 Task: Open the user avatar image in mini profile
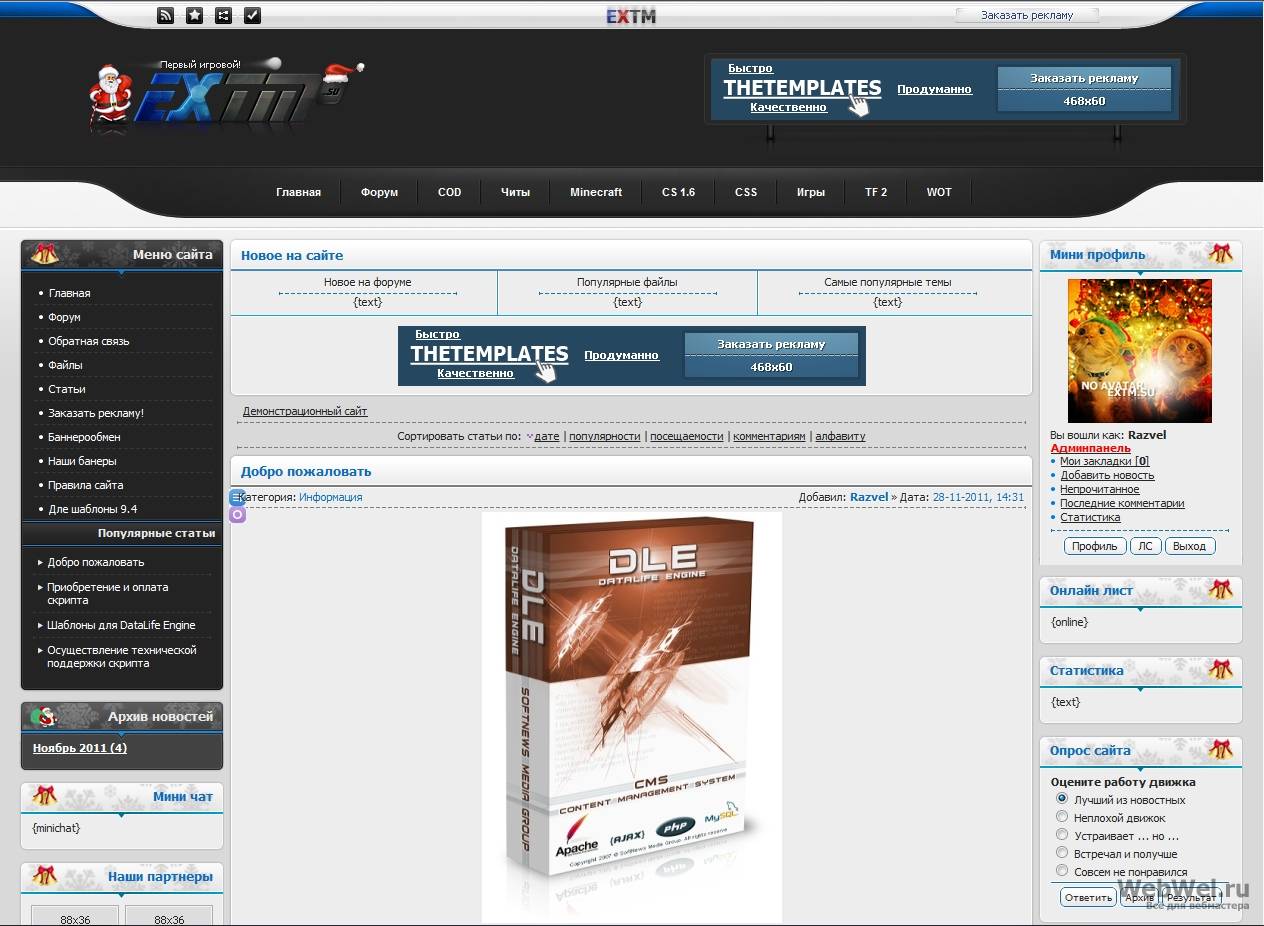point(1140,351)
